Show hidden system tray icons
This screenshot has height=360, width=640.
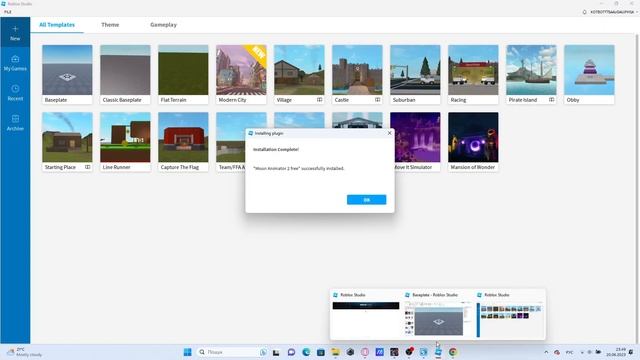click(x=546, y=352)
